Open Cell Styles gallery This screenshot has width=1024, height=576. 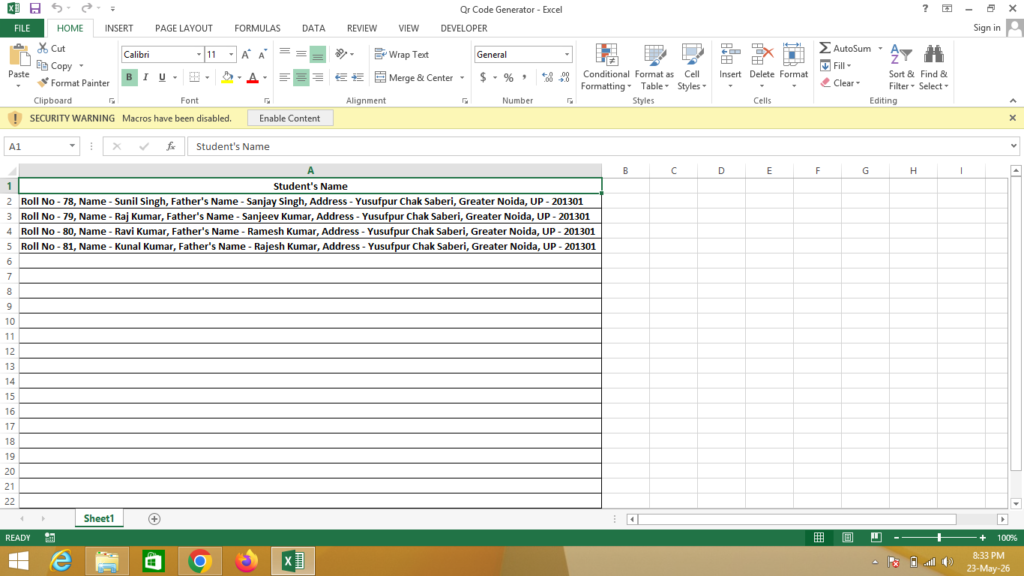tap(692, 67)
